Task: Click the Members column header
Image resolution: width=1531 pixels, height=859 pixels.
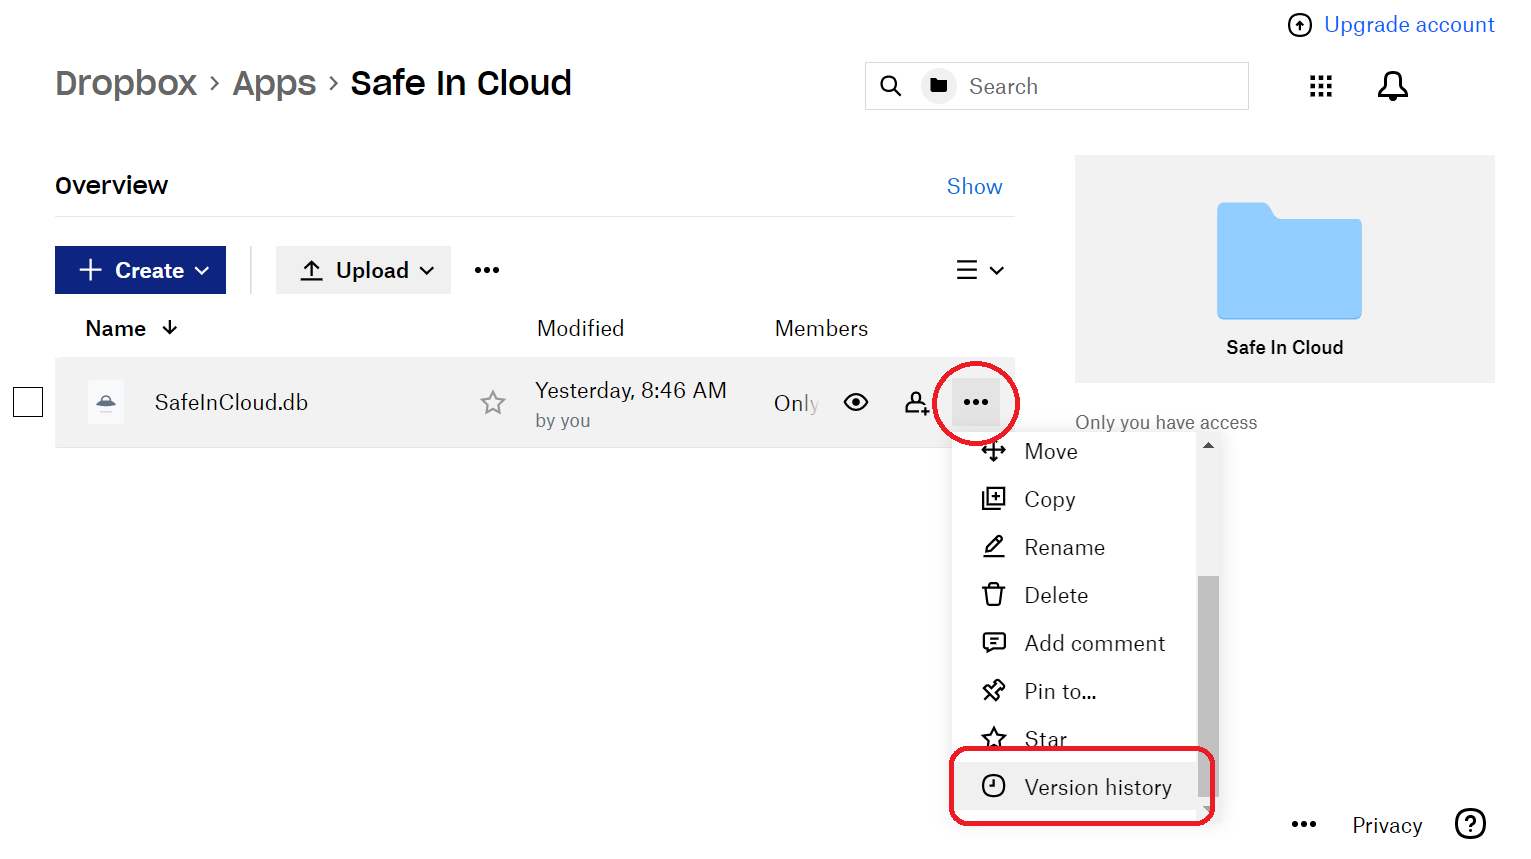Action: pos(821,328)
